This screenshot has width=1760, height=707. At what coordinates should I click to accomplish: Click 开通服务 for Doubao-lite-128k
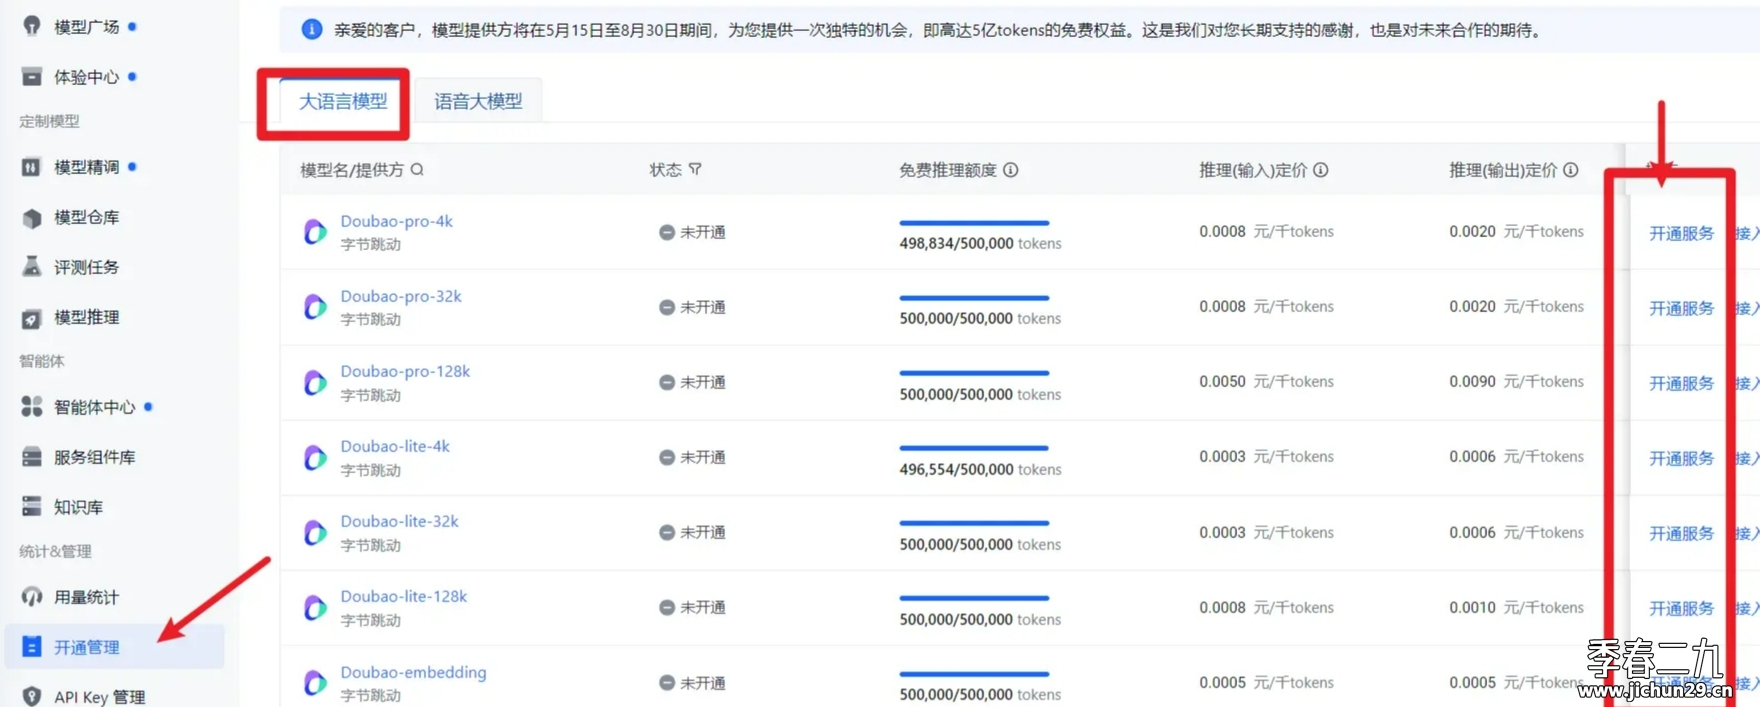point(1681,608)
